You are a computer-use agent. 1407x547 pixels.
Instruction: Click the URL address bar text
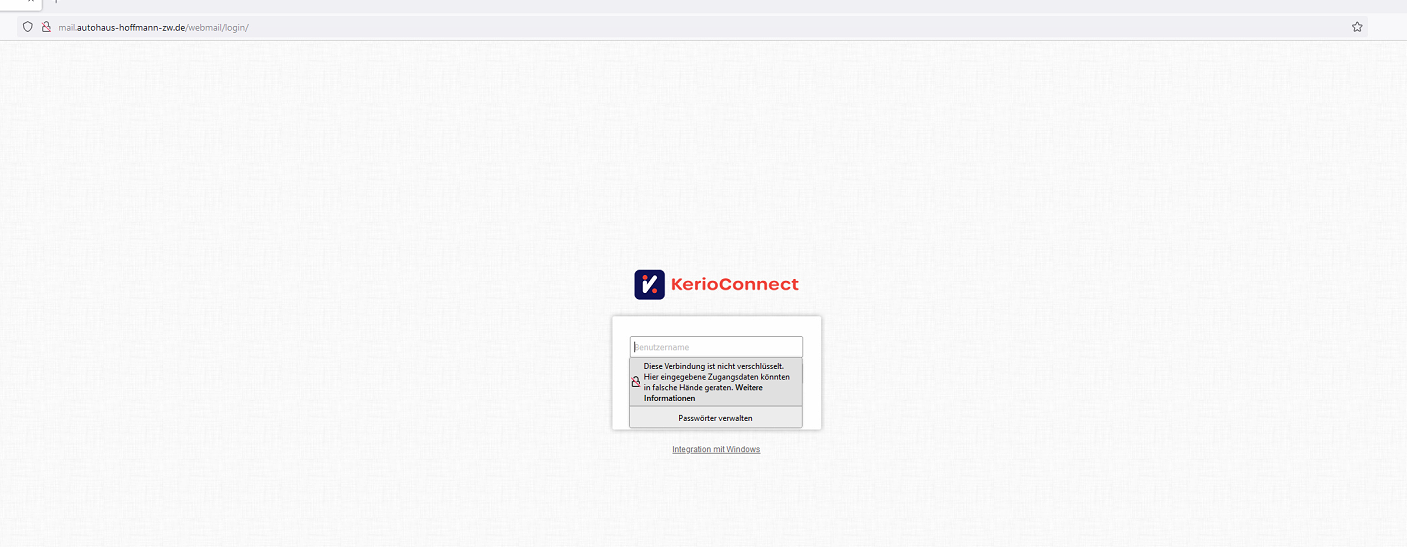[153, 27]
